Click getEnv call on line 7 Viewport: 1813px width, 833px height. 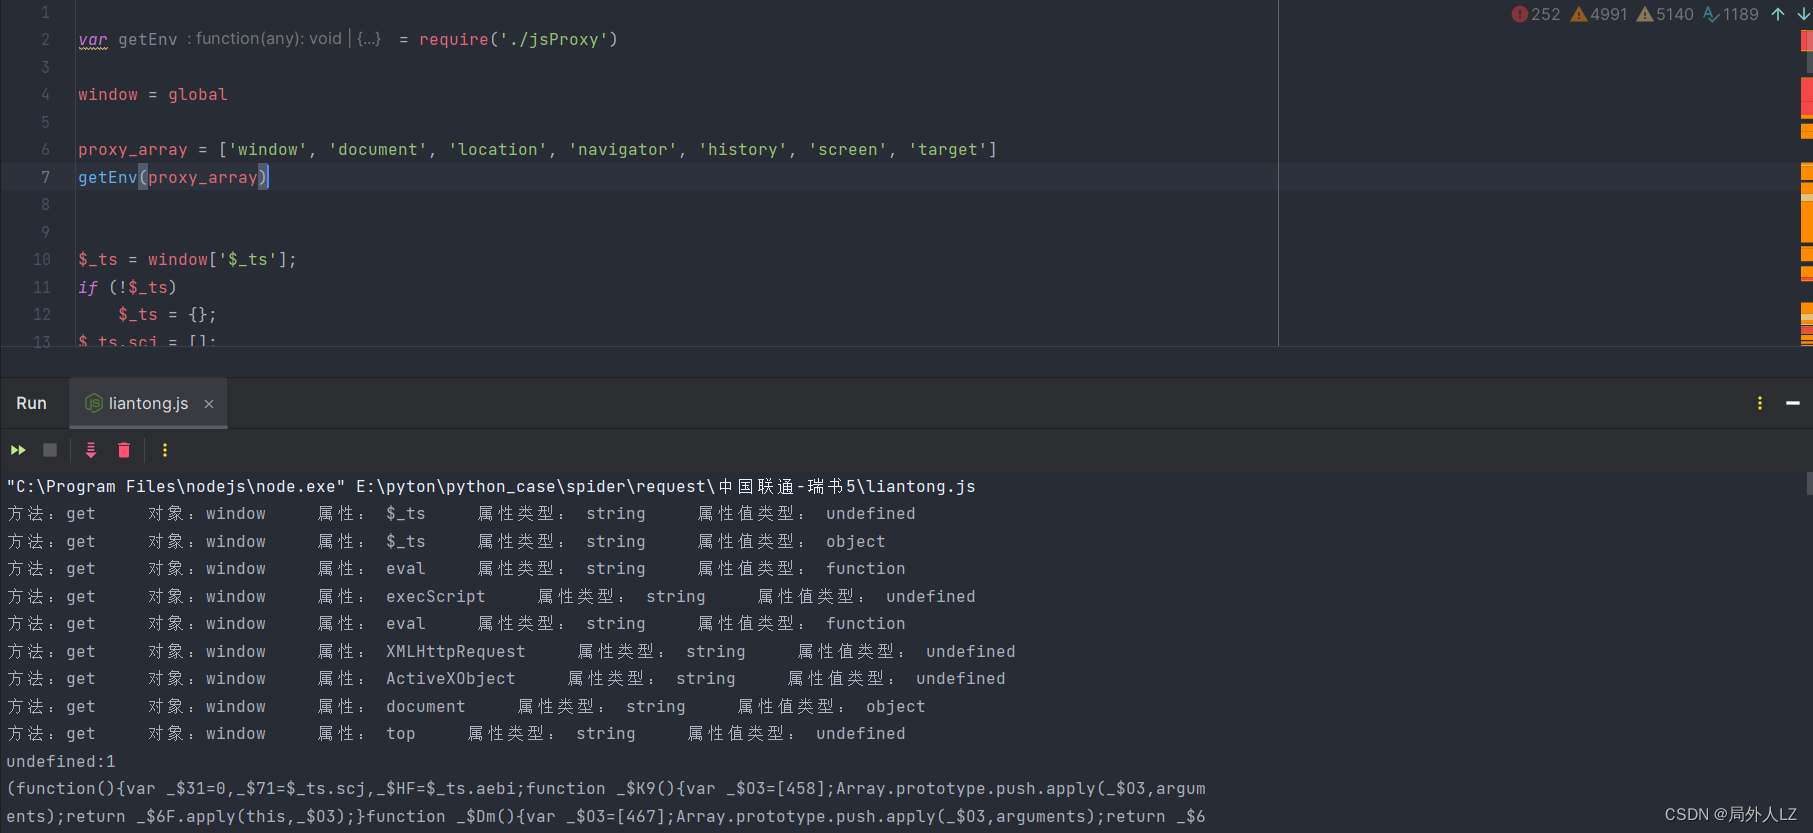173,177
